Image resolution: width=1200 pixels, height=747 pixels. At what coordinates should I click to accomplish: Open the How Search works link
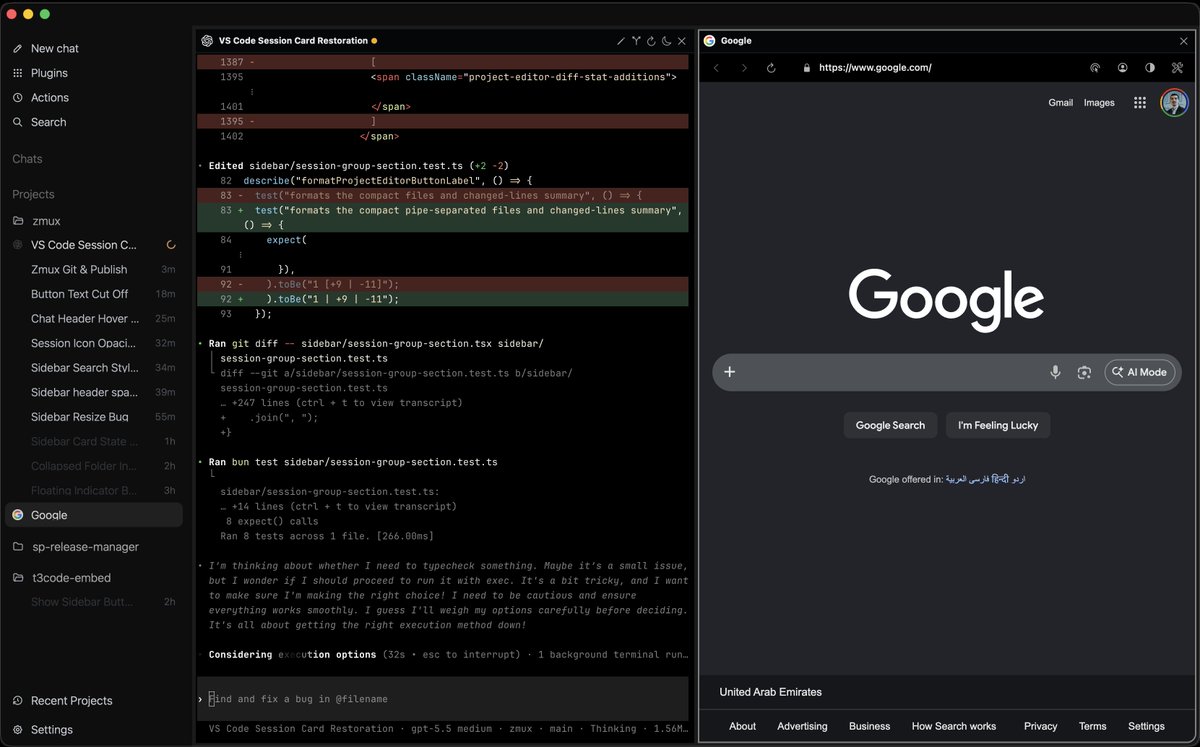click(954, 726)
